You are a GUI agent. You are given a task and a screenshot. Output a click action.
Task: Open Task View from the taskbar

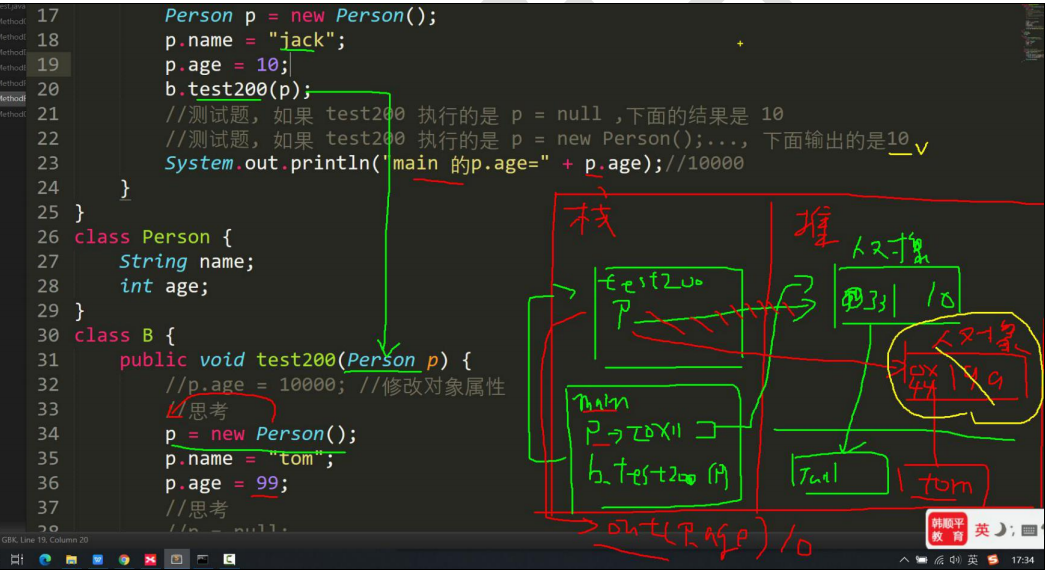click(x=17, y=559)
